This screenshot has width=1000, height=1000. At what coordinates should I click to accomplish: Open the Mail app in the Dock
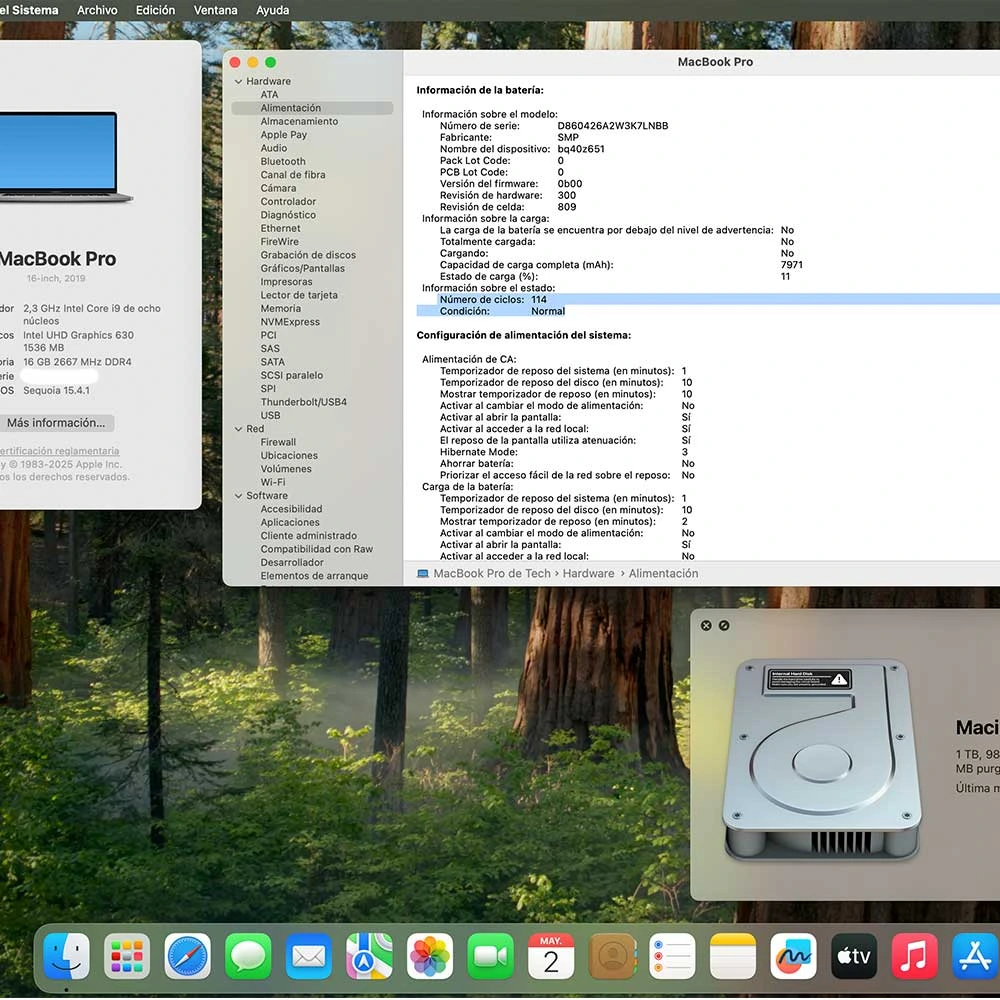pyautogui.click(x=309, y=956)
